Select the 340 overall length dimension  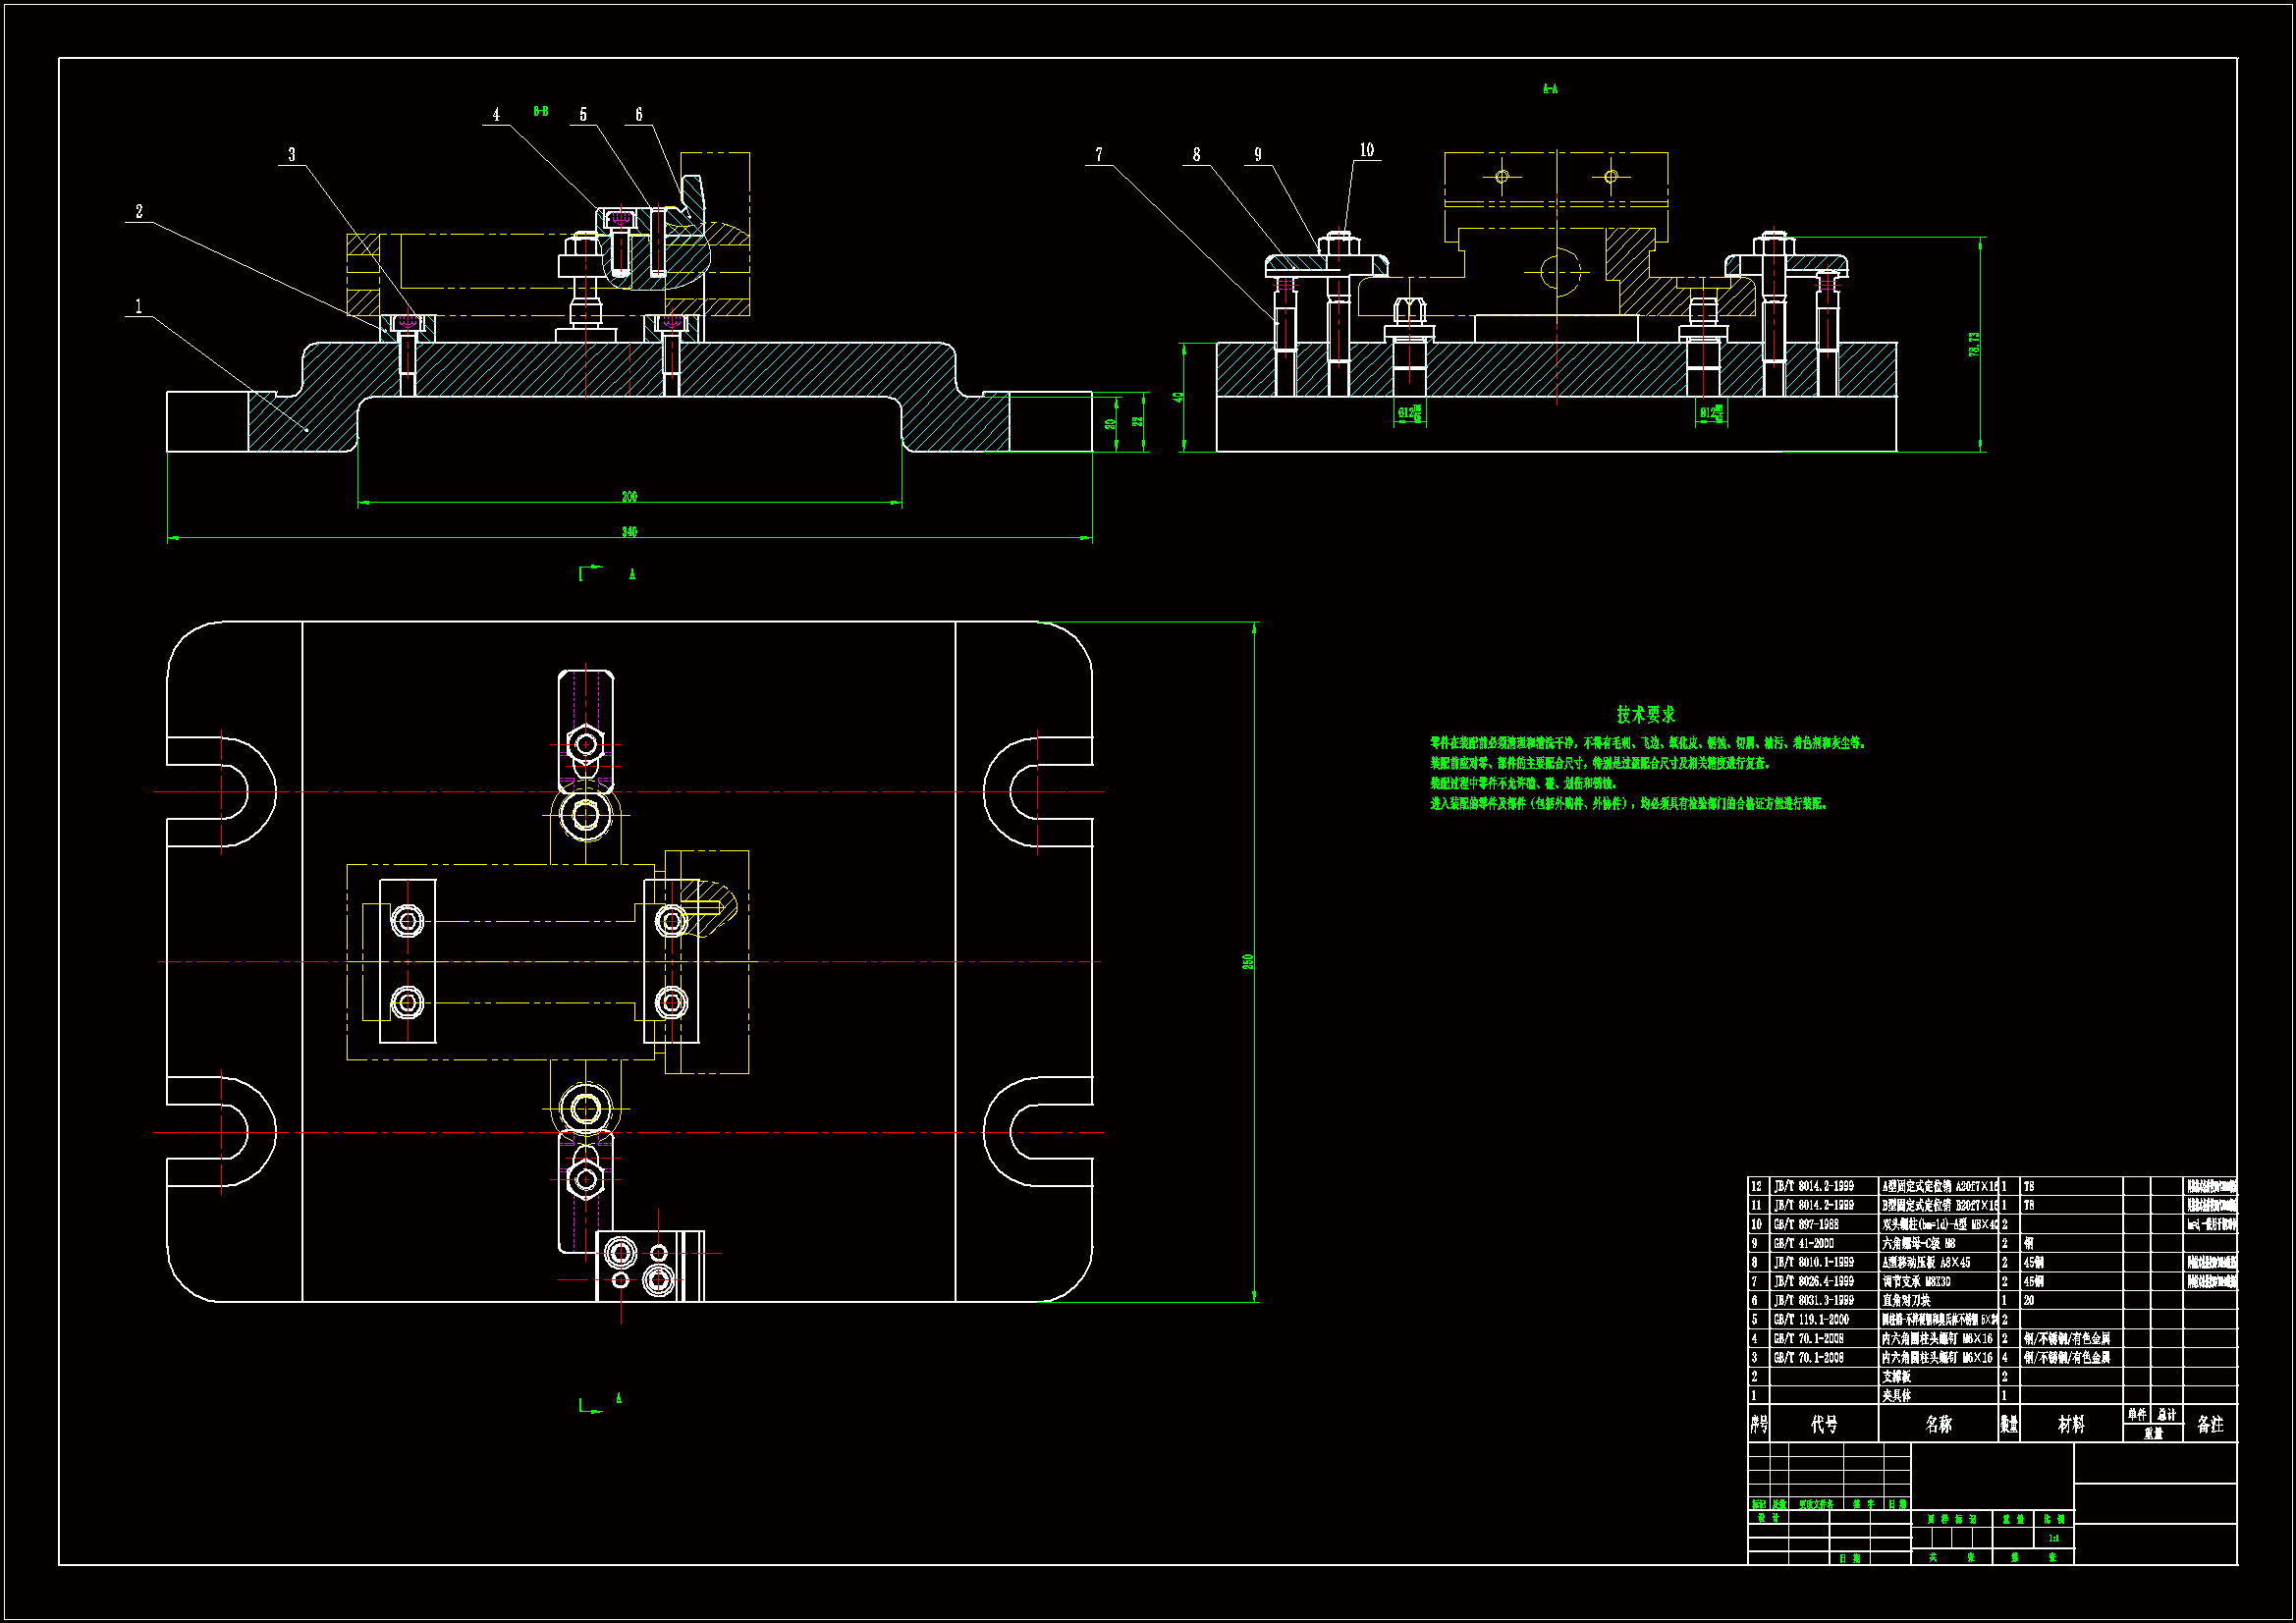[x=629, y=532]
